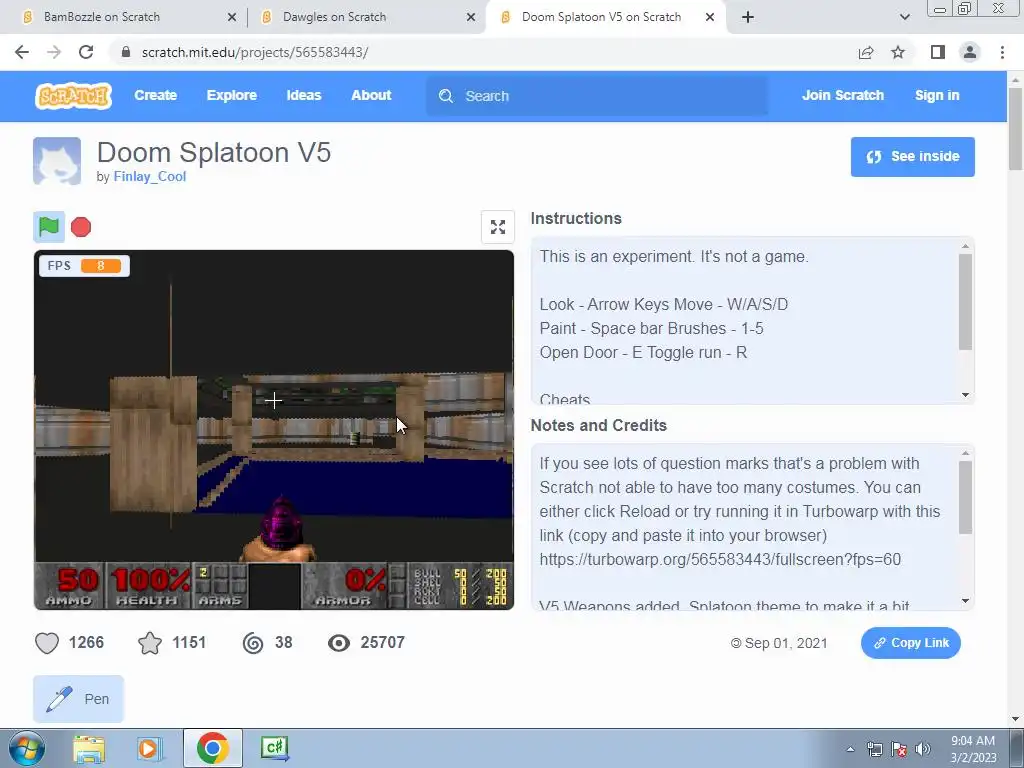The width and height of the screenshot is (1024, 768).
Task: Open the browser side panel
Action: tap(938, 52)
